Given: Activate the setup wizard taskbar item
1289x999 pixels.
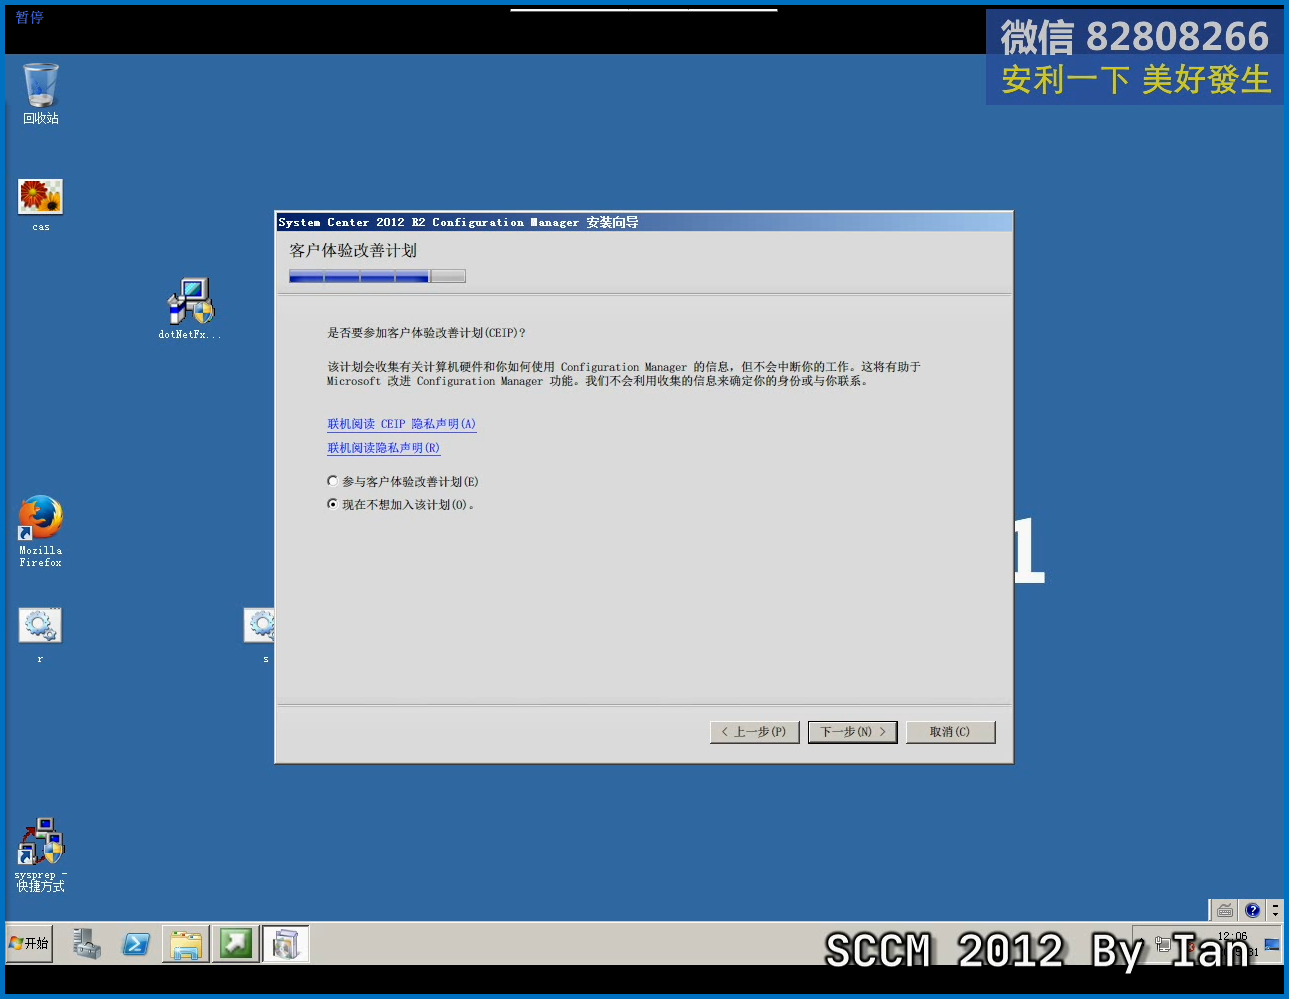Looking at the screenshot, I should click(x=286, y=944).
